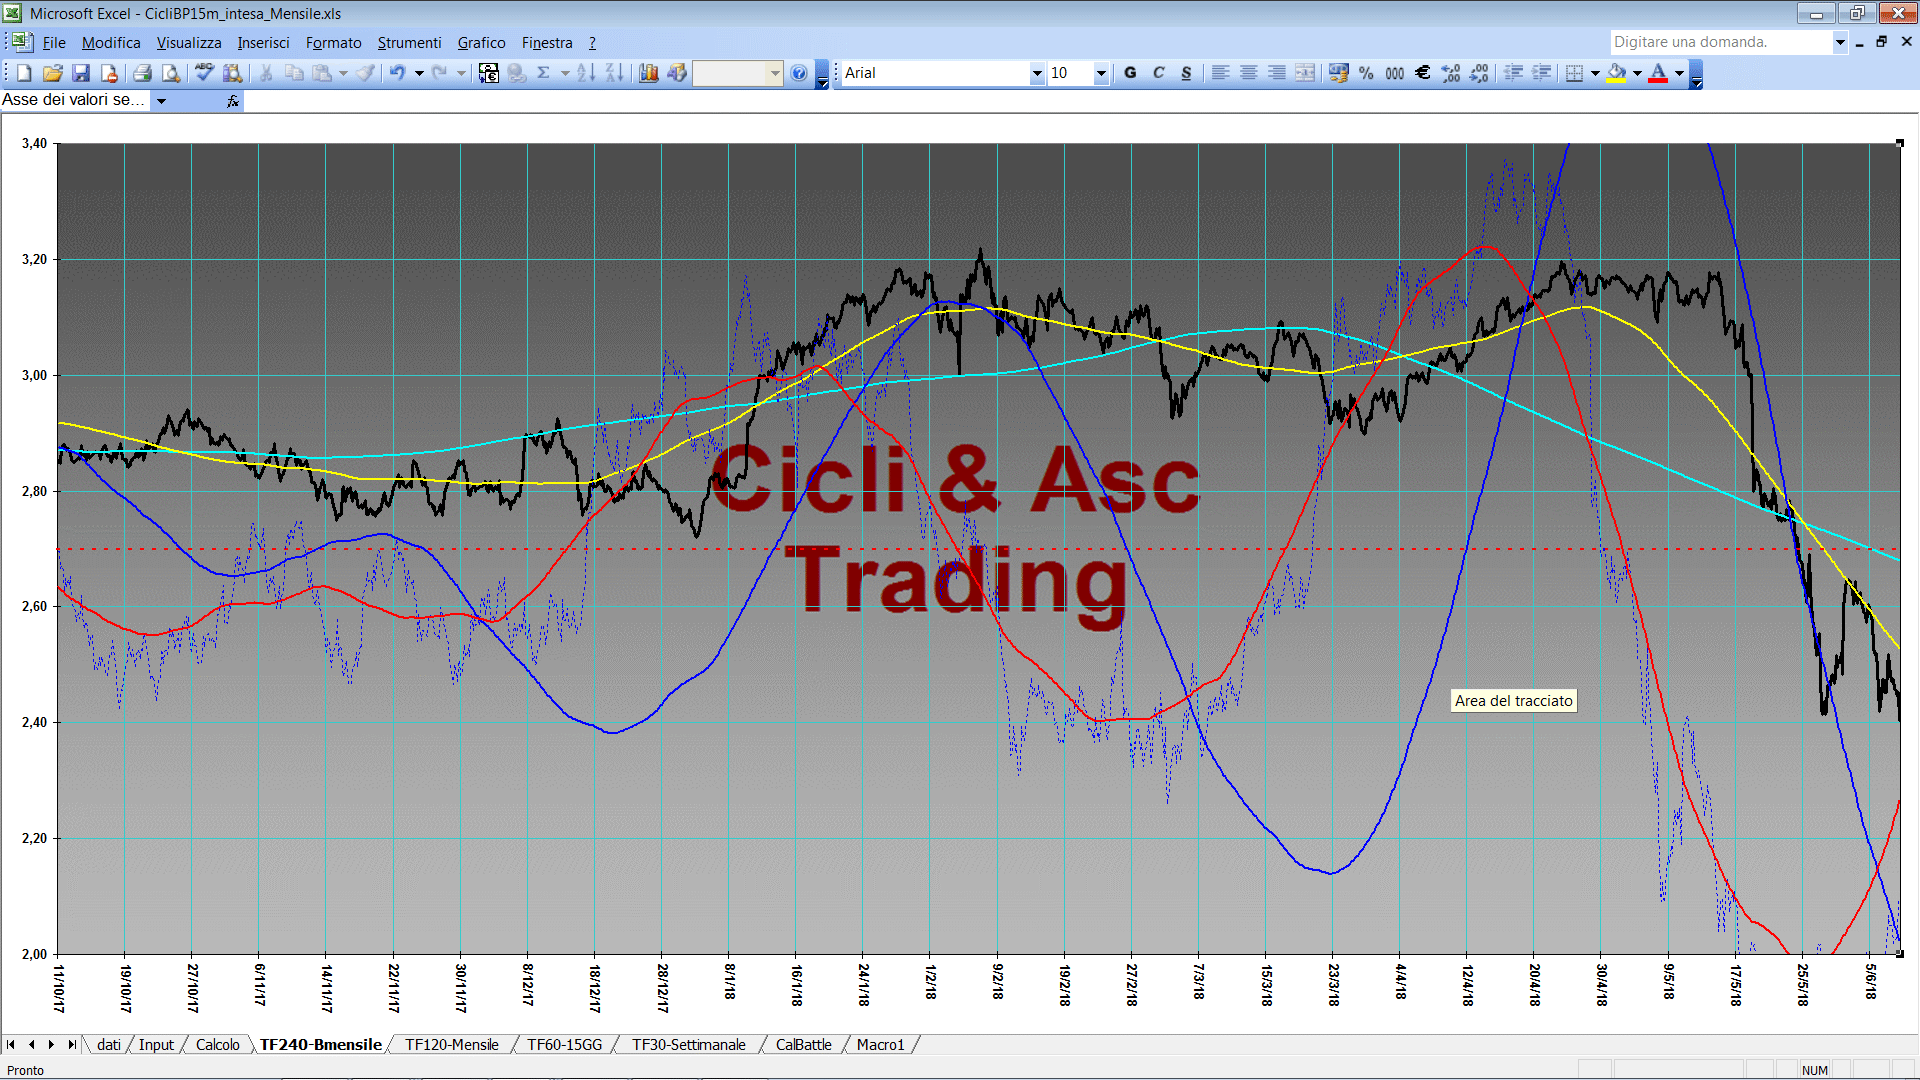This screenshot has height=1080, width=1920.
Task: Click the function fx button
Action: click(x=233, y=101)
